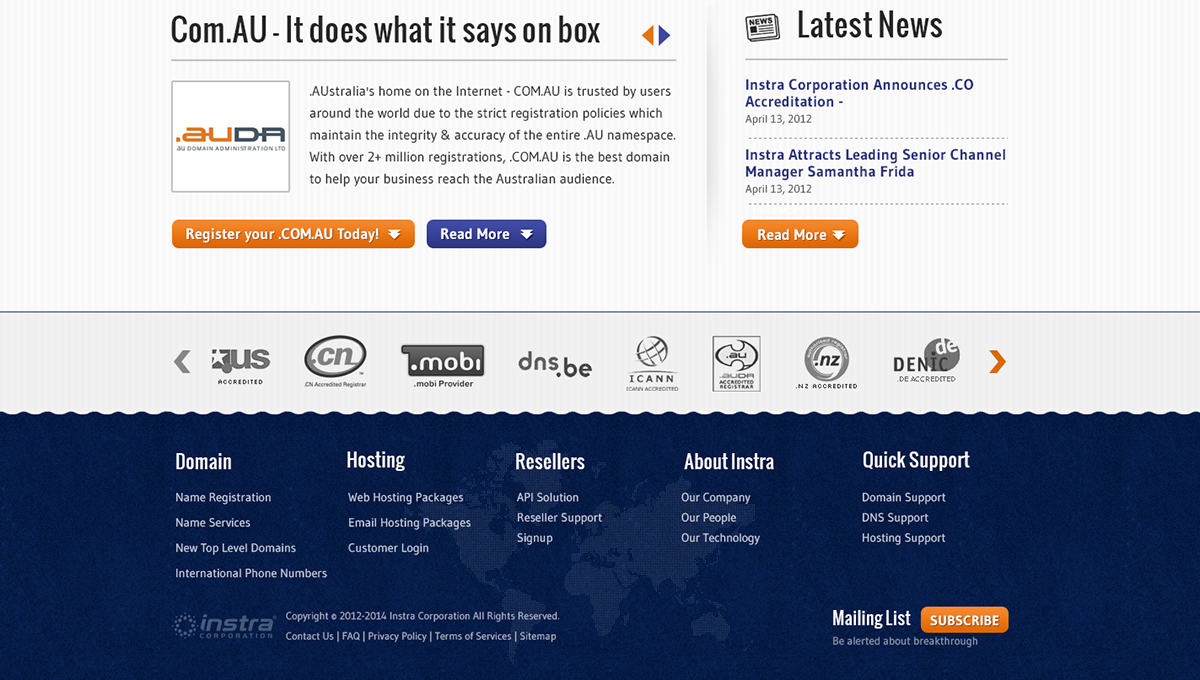Image resolution: width=1200 pixels, height=680 pixels.
Task: Click the Latest News heading text
Action: pyautogui.click(x=870, y=25)
